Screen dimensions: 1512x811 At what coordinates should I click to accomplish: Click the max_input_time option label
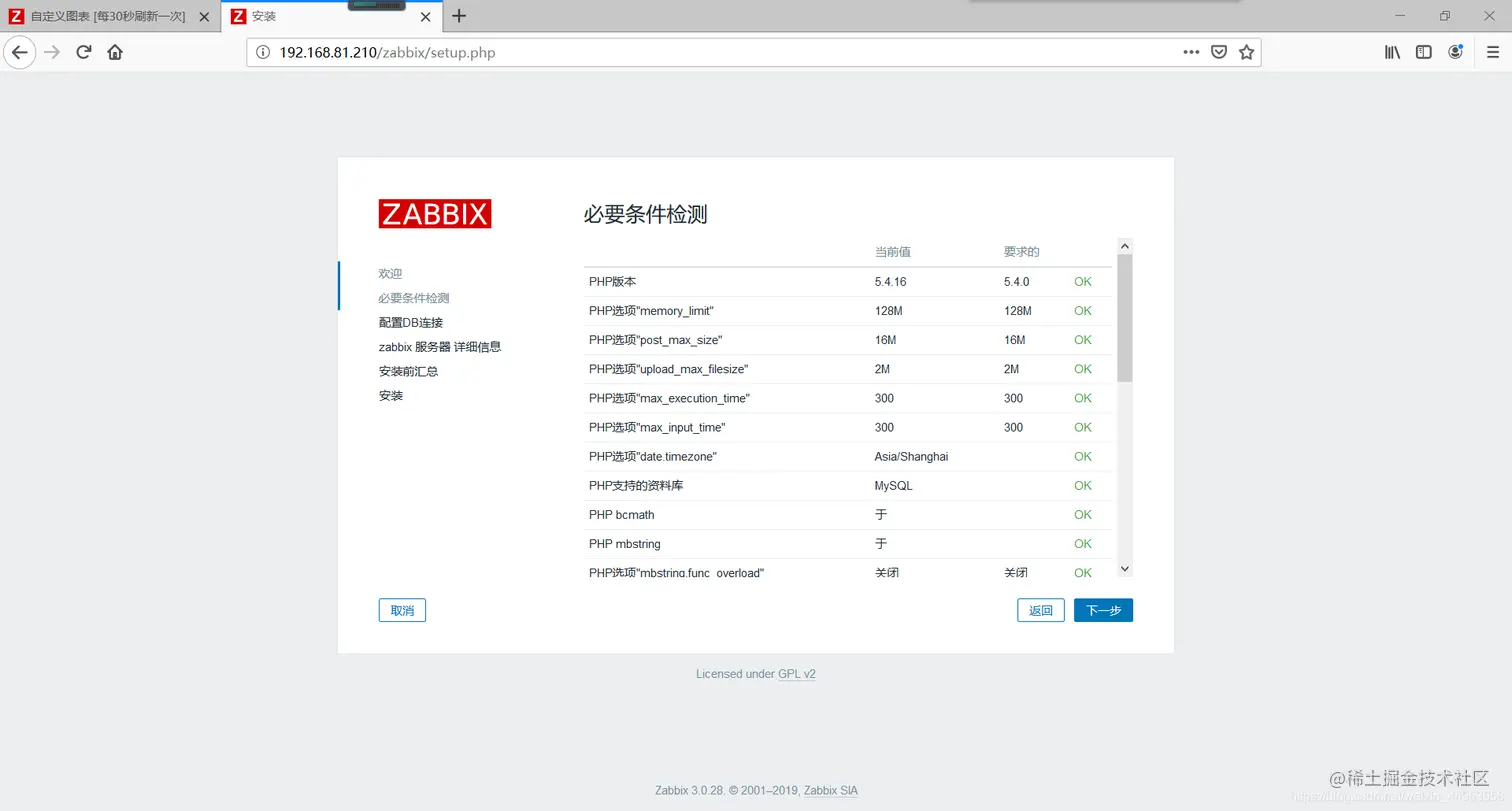click(657, 427)
